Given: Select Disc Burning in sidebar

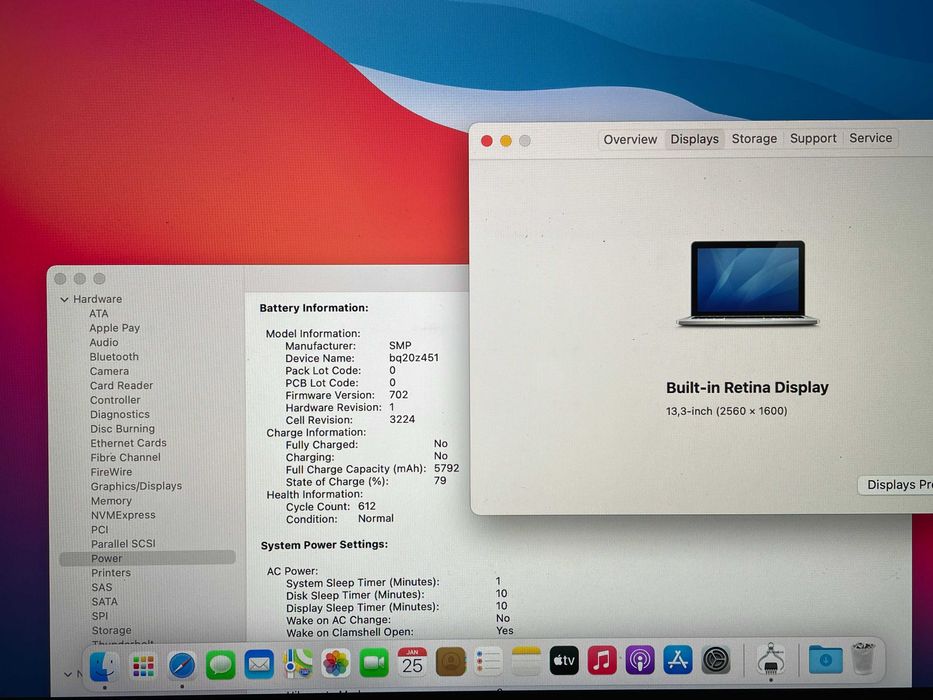Looking at the screenshot, I should (122, 429).
